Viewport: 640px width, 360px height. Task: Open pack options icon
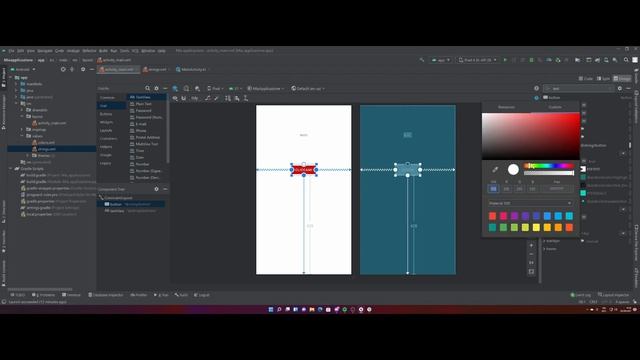tap(228, 98)
